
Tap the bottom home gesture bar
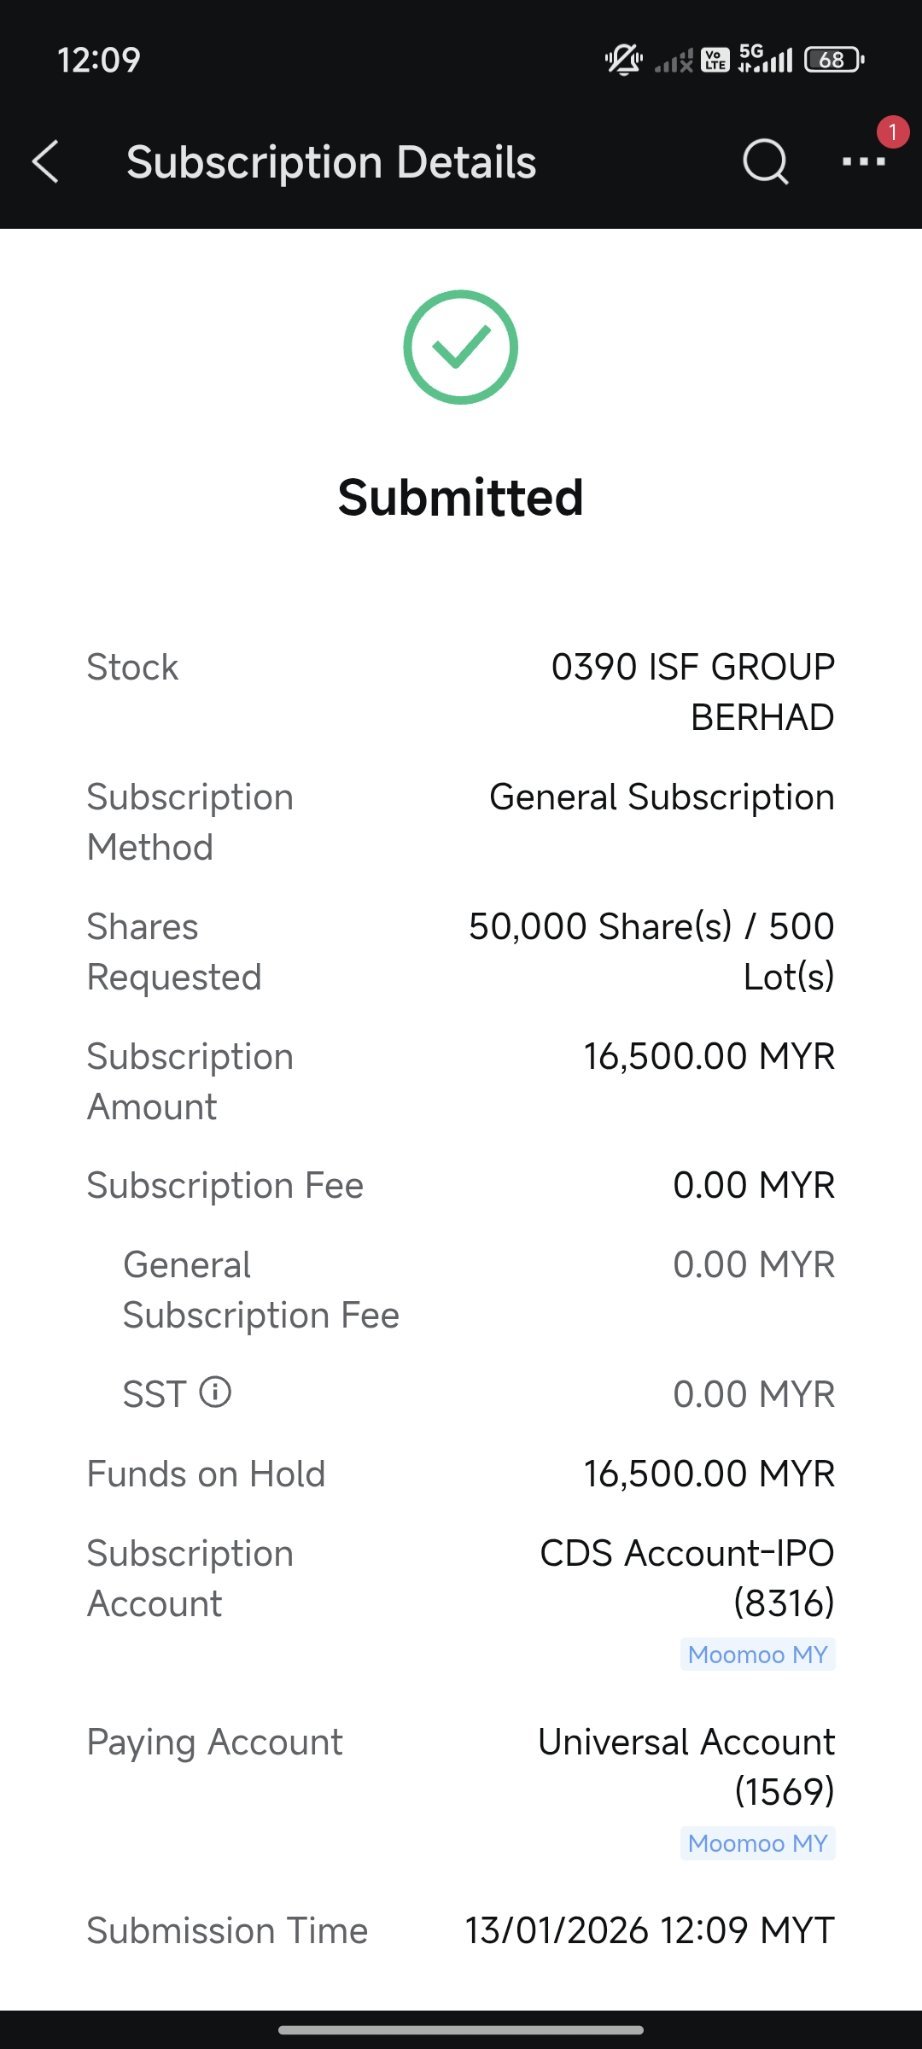[461, 2029]
